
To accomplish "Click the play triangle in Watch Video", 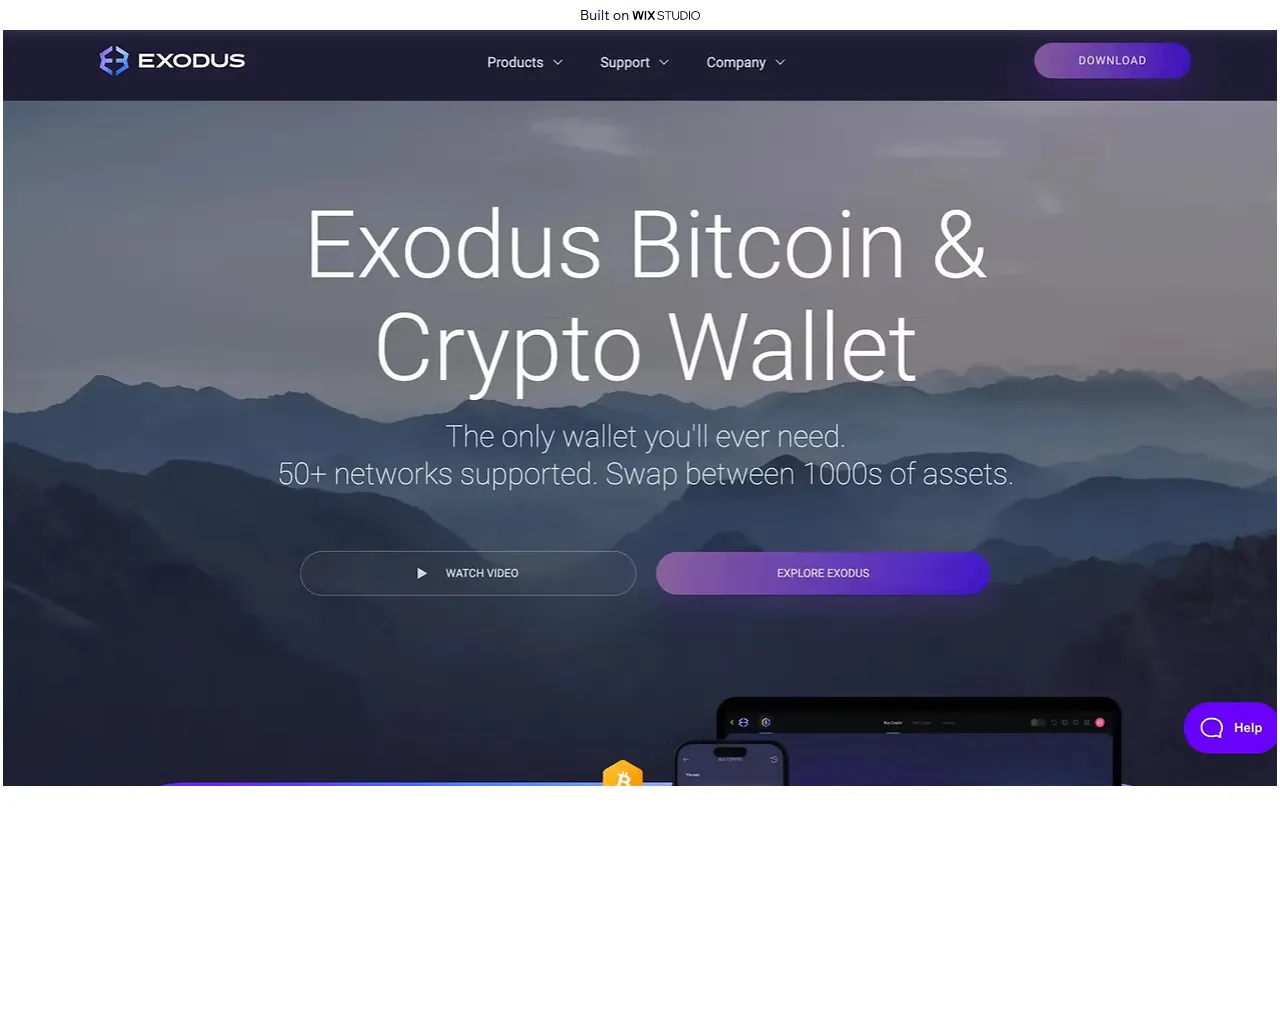I will click(422, 573).
